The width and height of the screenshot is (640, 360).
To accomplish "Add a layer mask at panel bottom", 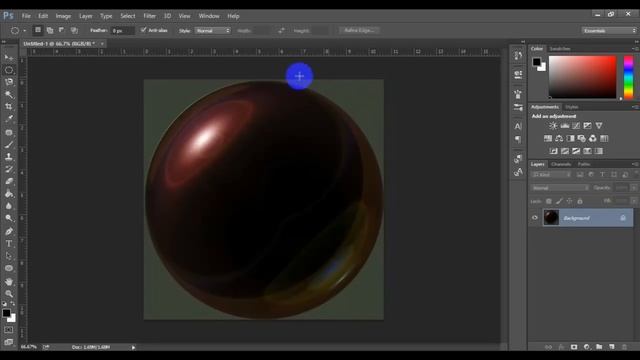I will (574, 347).
